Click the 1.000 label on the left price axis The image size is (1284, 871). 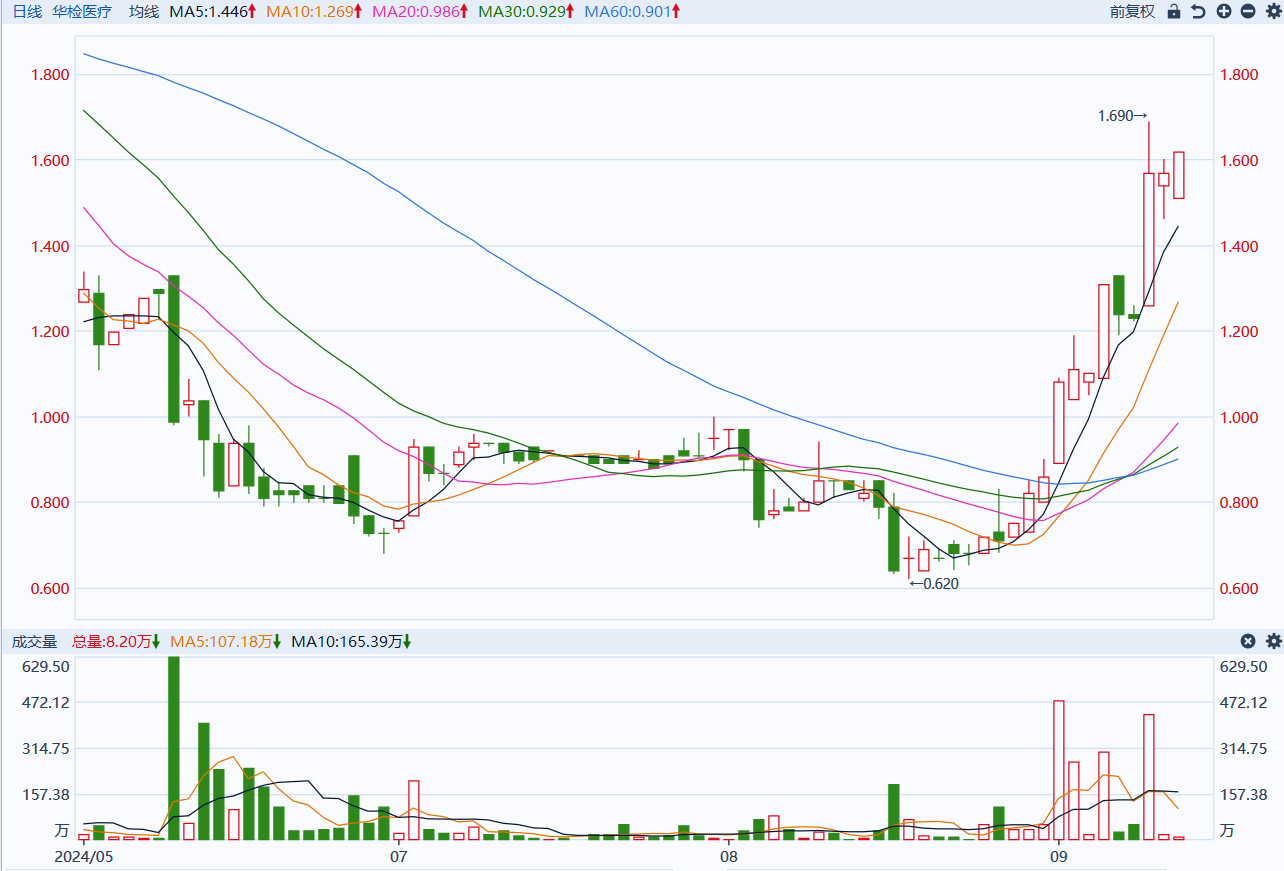click(49, 417)
